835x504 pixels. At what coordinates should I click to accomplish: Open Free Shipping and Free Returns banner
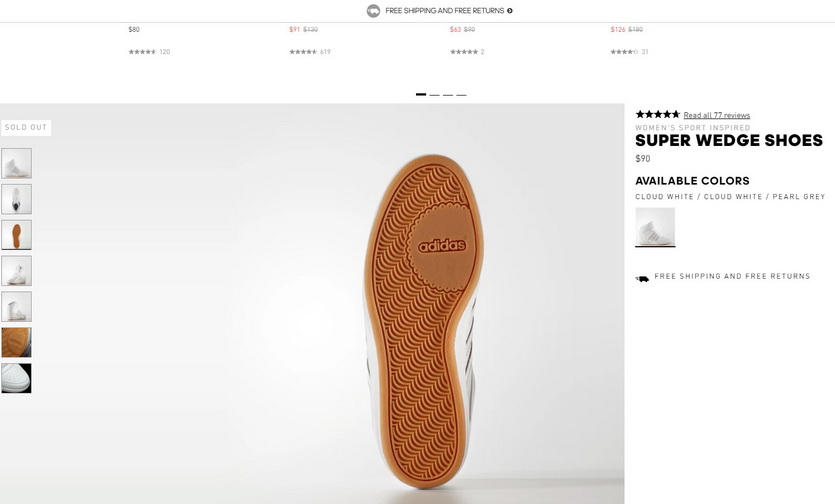[x=444, y=11]
